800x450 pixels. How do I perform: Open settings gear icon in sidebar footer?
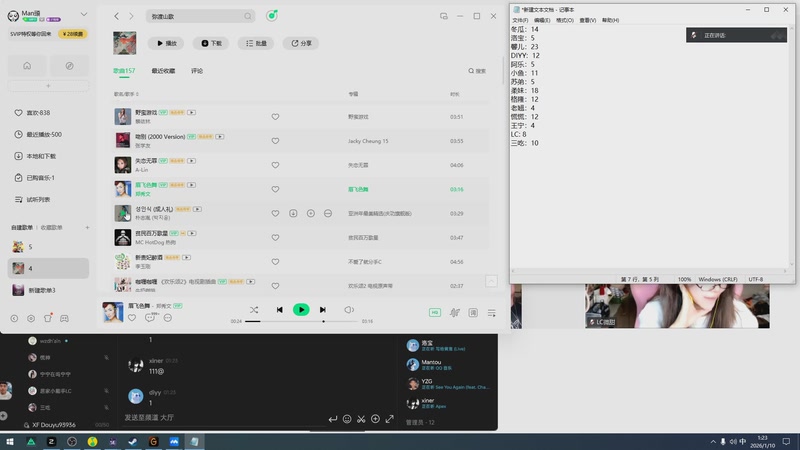(x=31, y=318)
